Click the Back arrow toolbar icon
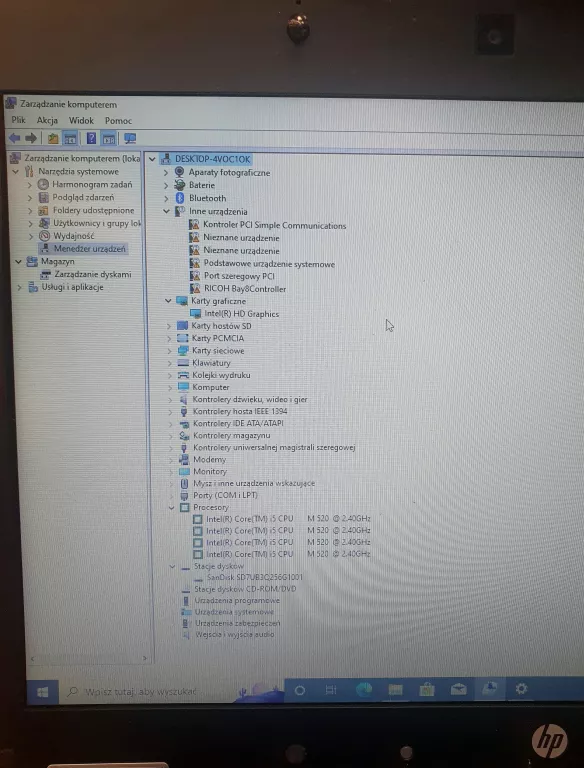The height and width of the screenshot is (768, 584). tap(15, 138)
